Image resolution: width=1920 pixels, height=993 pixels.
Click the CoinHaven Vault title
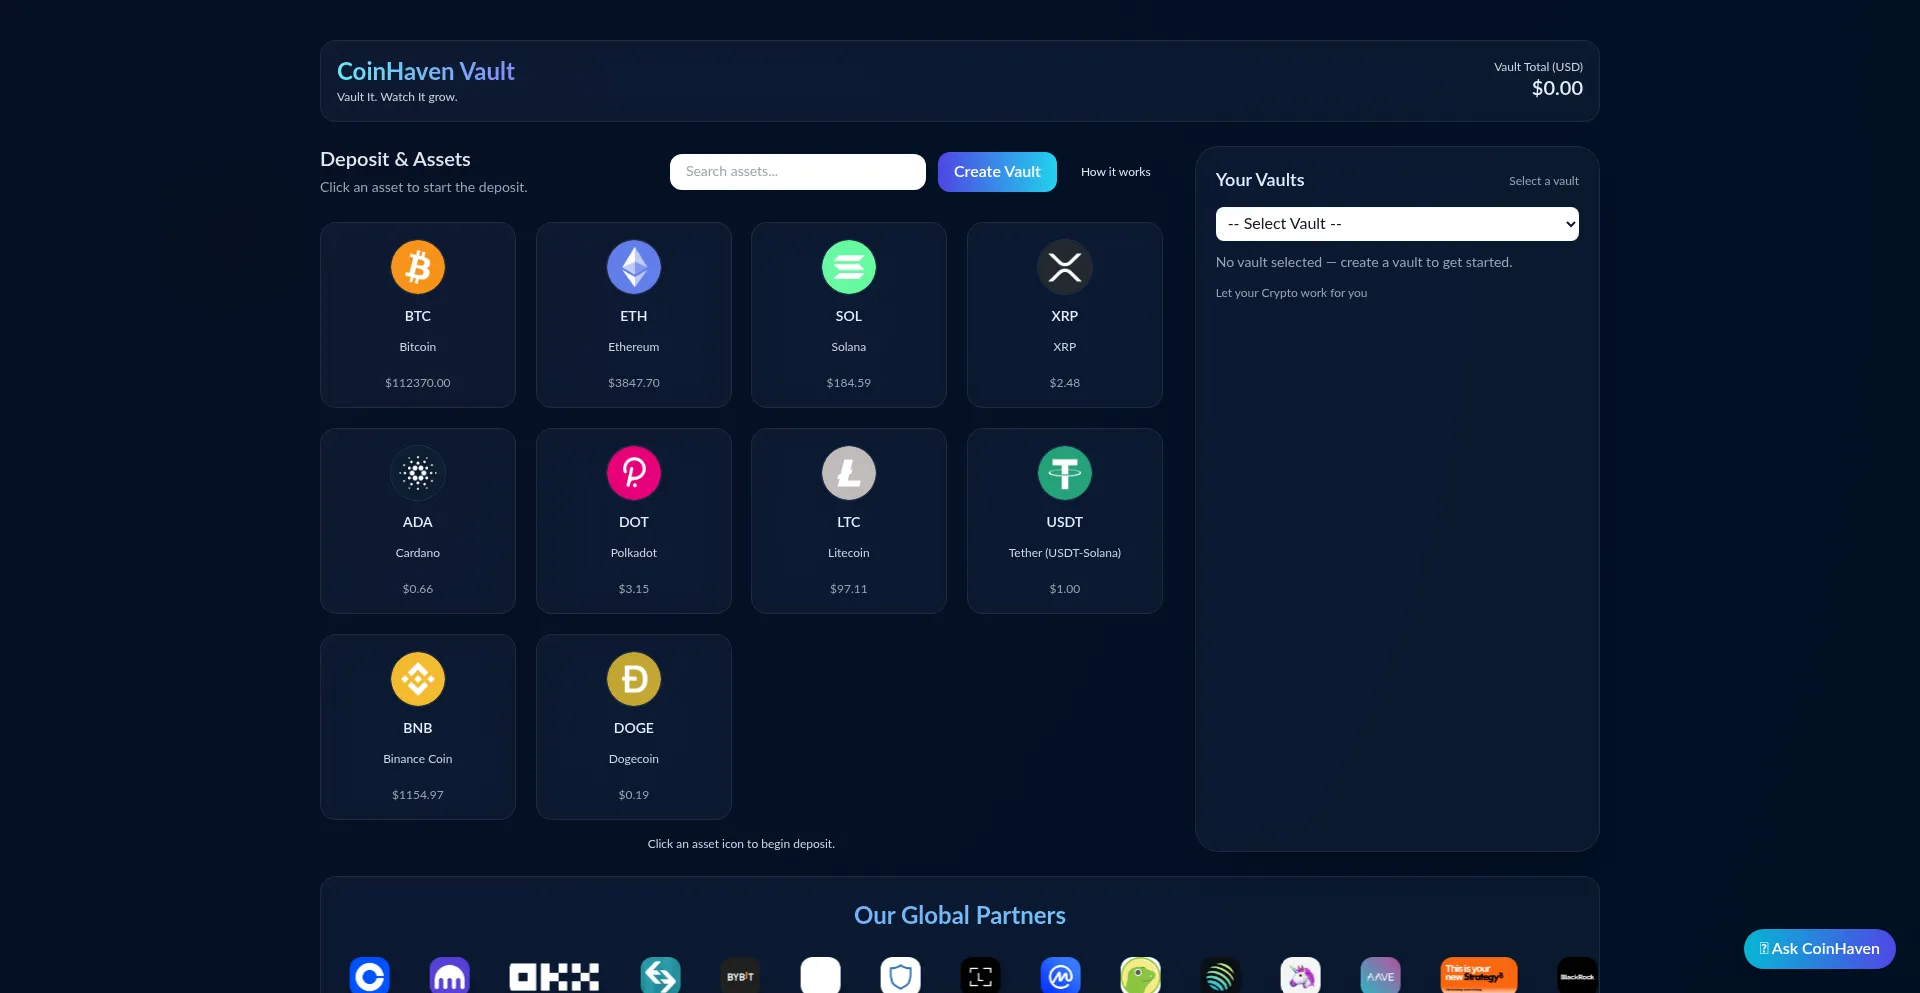[426, 71]
